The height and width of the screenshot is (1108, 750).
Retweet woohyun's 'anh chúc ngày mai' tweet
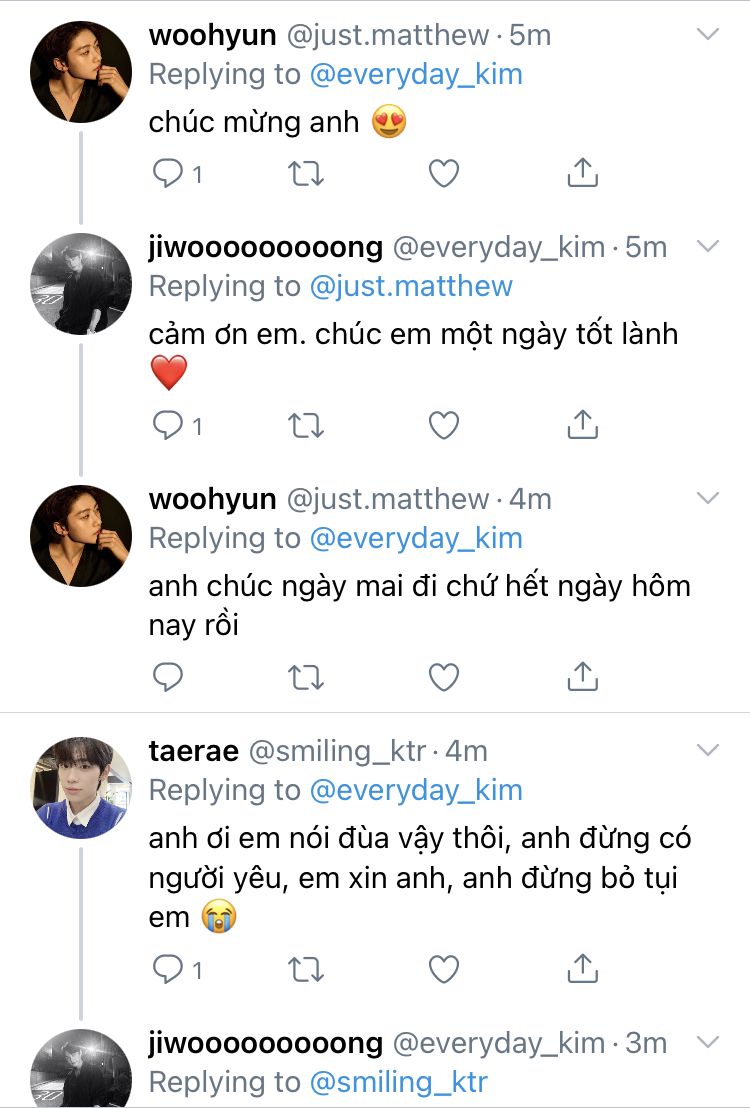pos(306,678)
